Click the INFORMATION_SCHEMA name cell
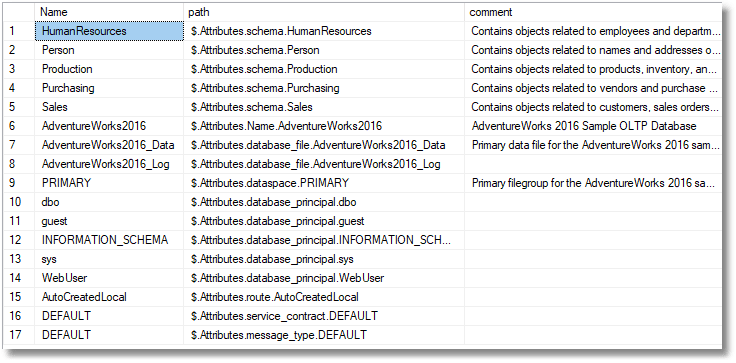 (x=109, y=240)
